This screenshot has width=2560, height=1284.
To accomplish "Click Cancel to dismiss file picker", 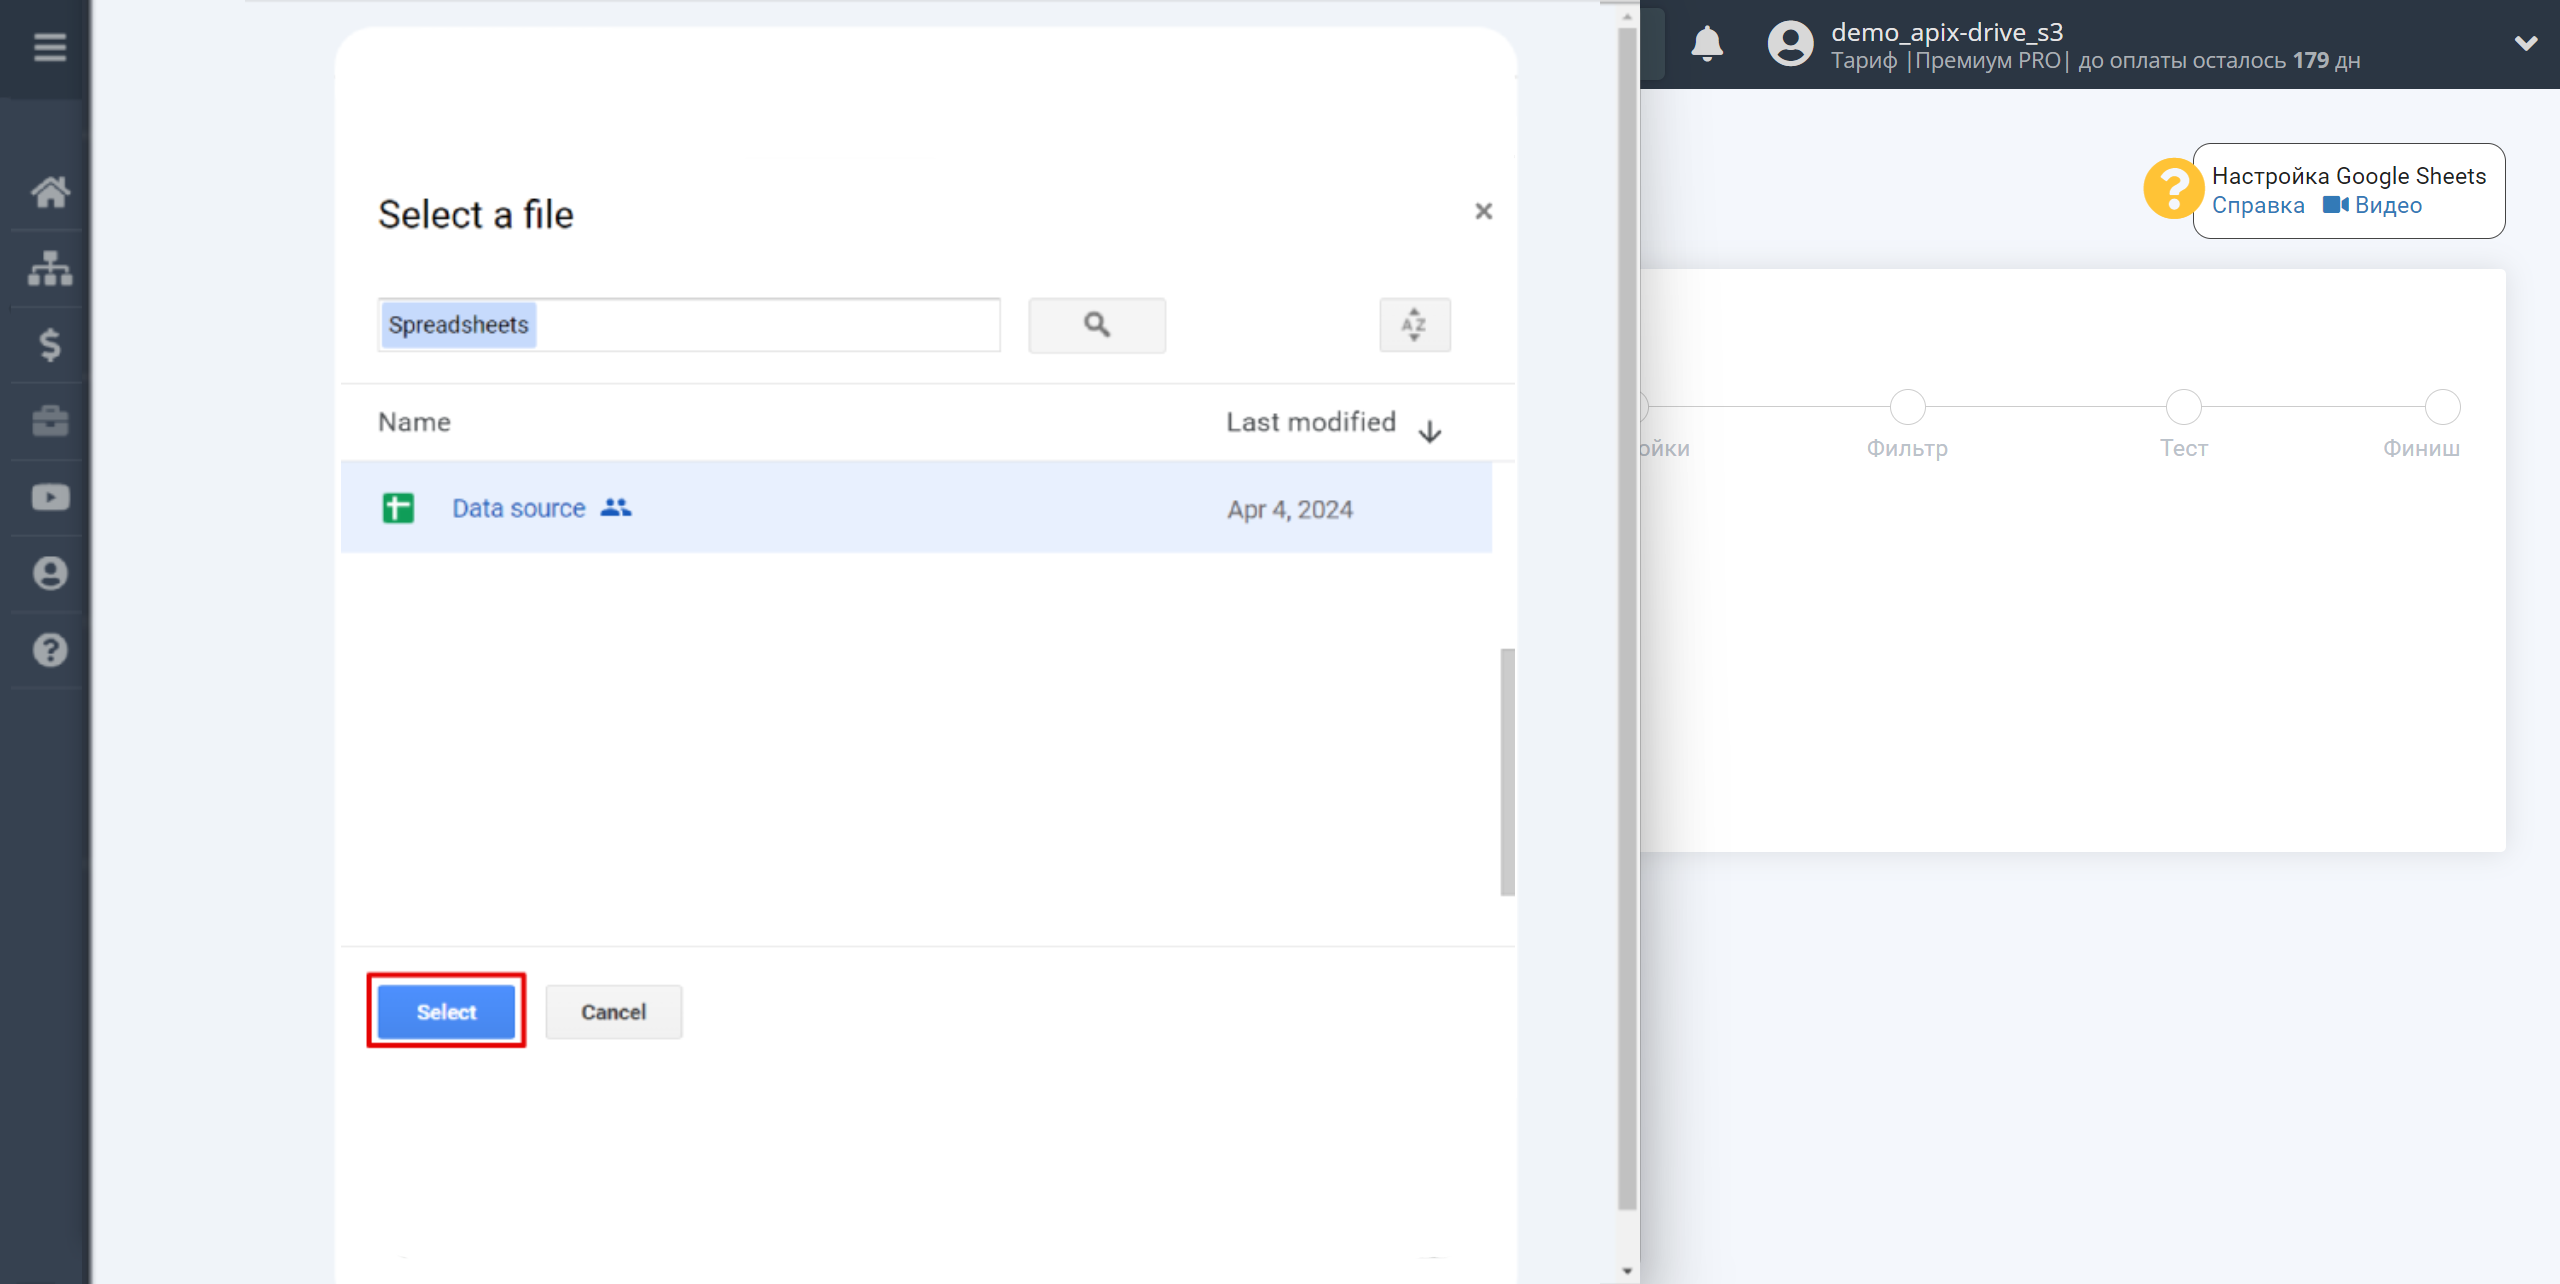I will 614,1010.
